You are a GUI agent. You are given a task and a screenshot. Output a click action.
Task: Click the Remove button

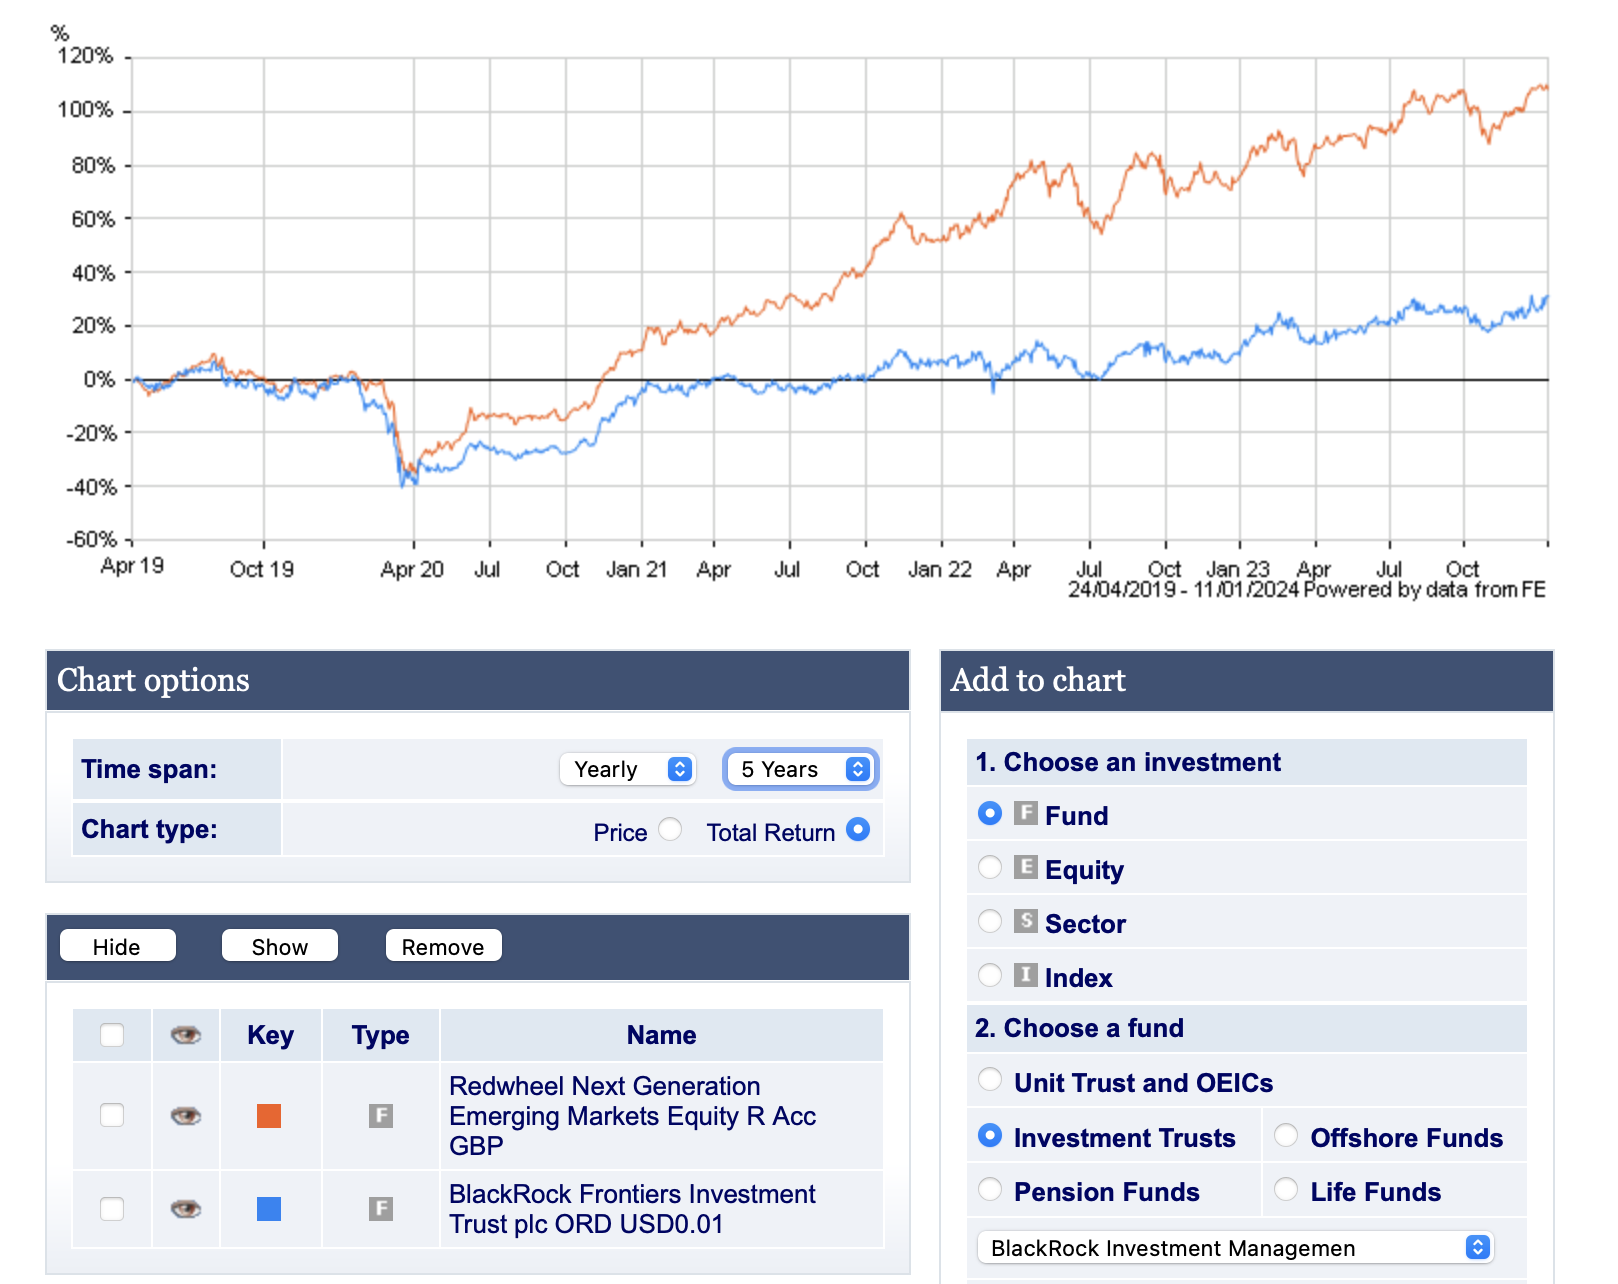pyautogui.click(x=444, y=946)
